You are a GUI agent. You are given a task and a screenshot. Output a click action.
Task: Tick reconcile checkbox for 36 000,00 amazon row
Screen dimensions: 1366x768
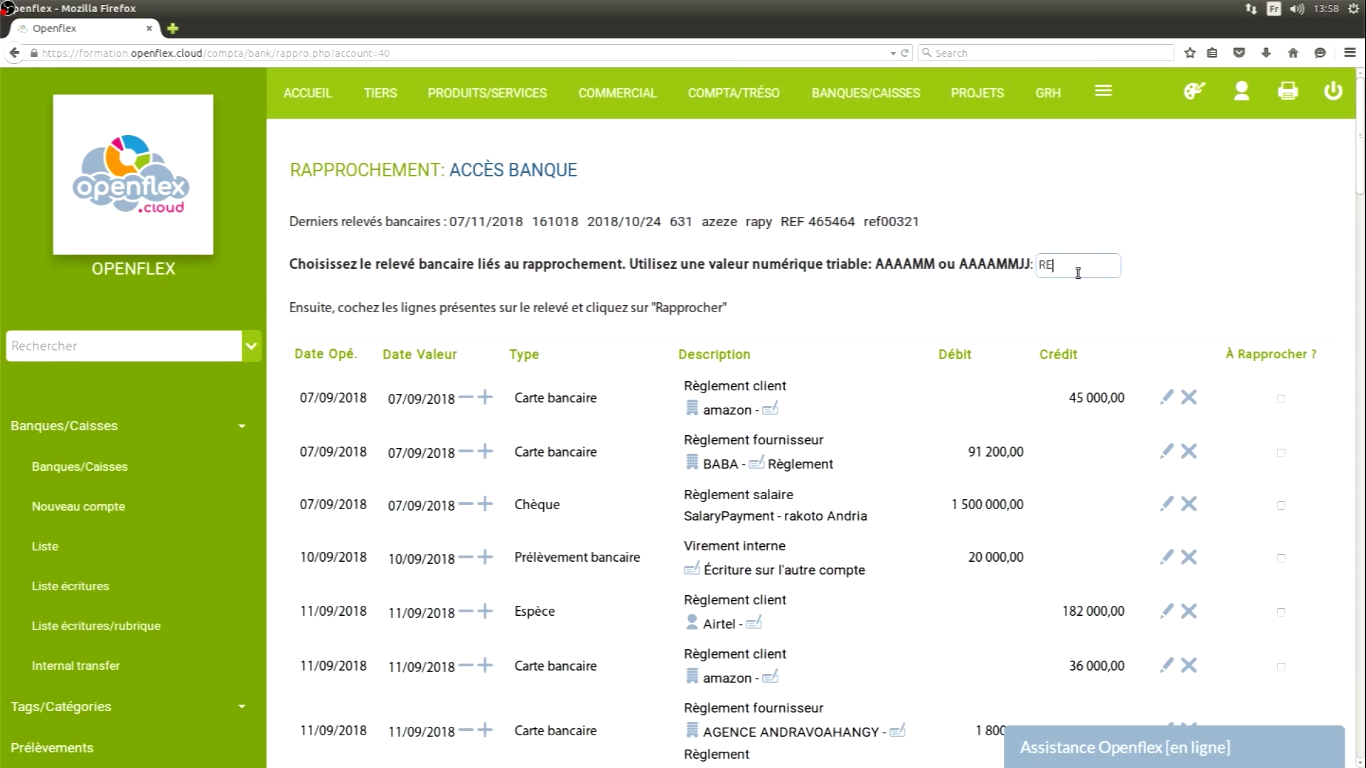[x=1281, y=667]
